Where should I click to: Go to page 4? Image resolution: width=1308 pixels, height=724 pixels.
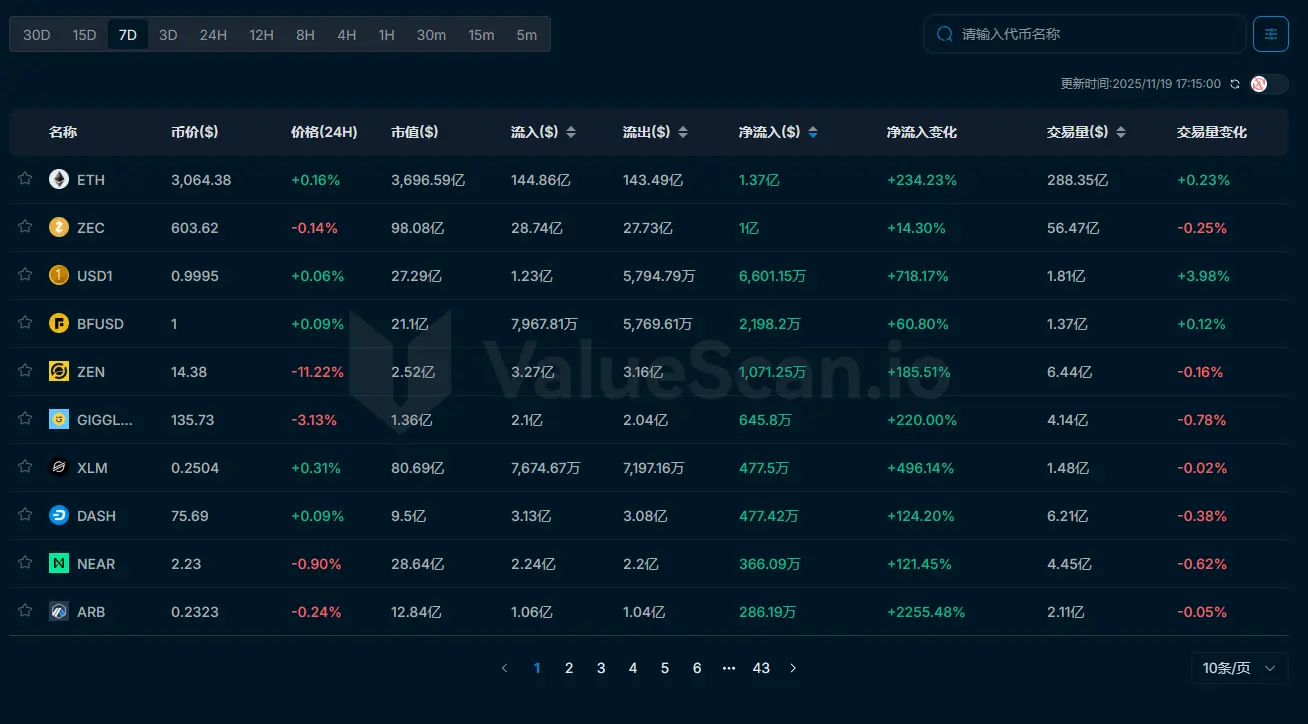[633, 668]
